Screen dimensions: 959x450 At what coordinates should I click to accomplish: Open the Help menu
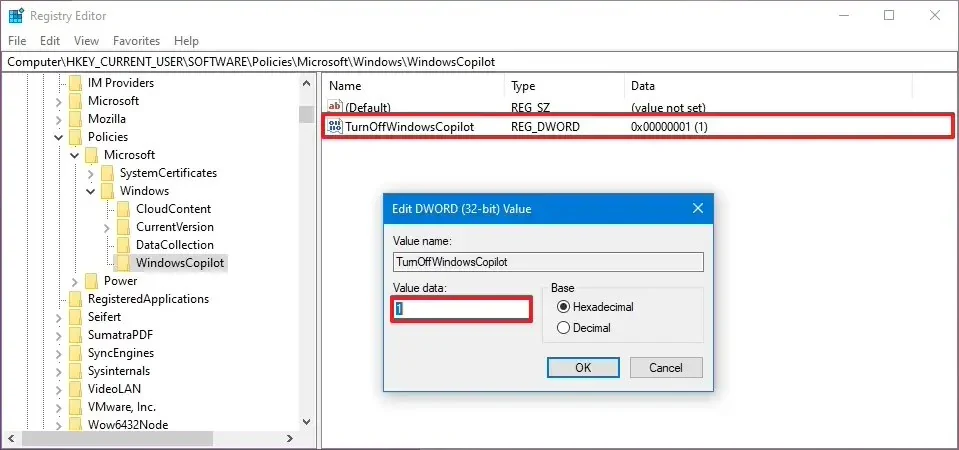pos(186,41)
